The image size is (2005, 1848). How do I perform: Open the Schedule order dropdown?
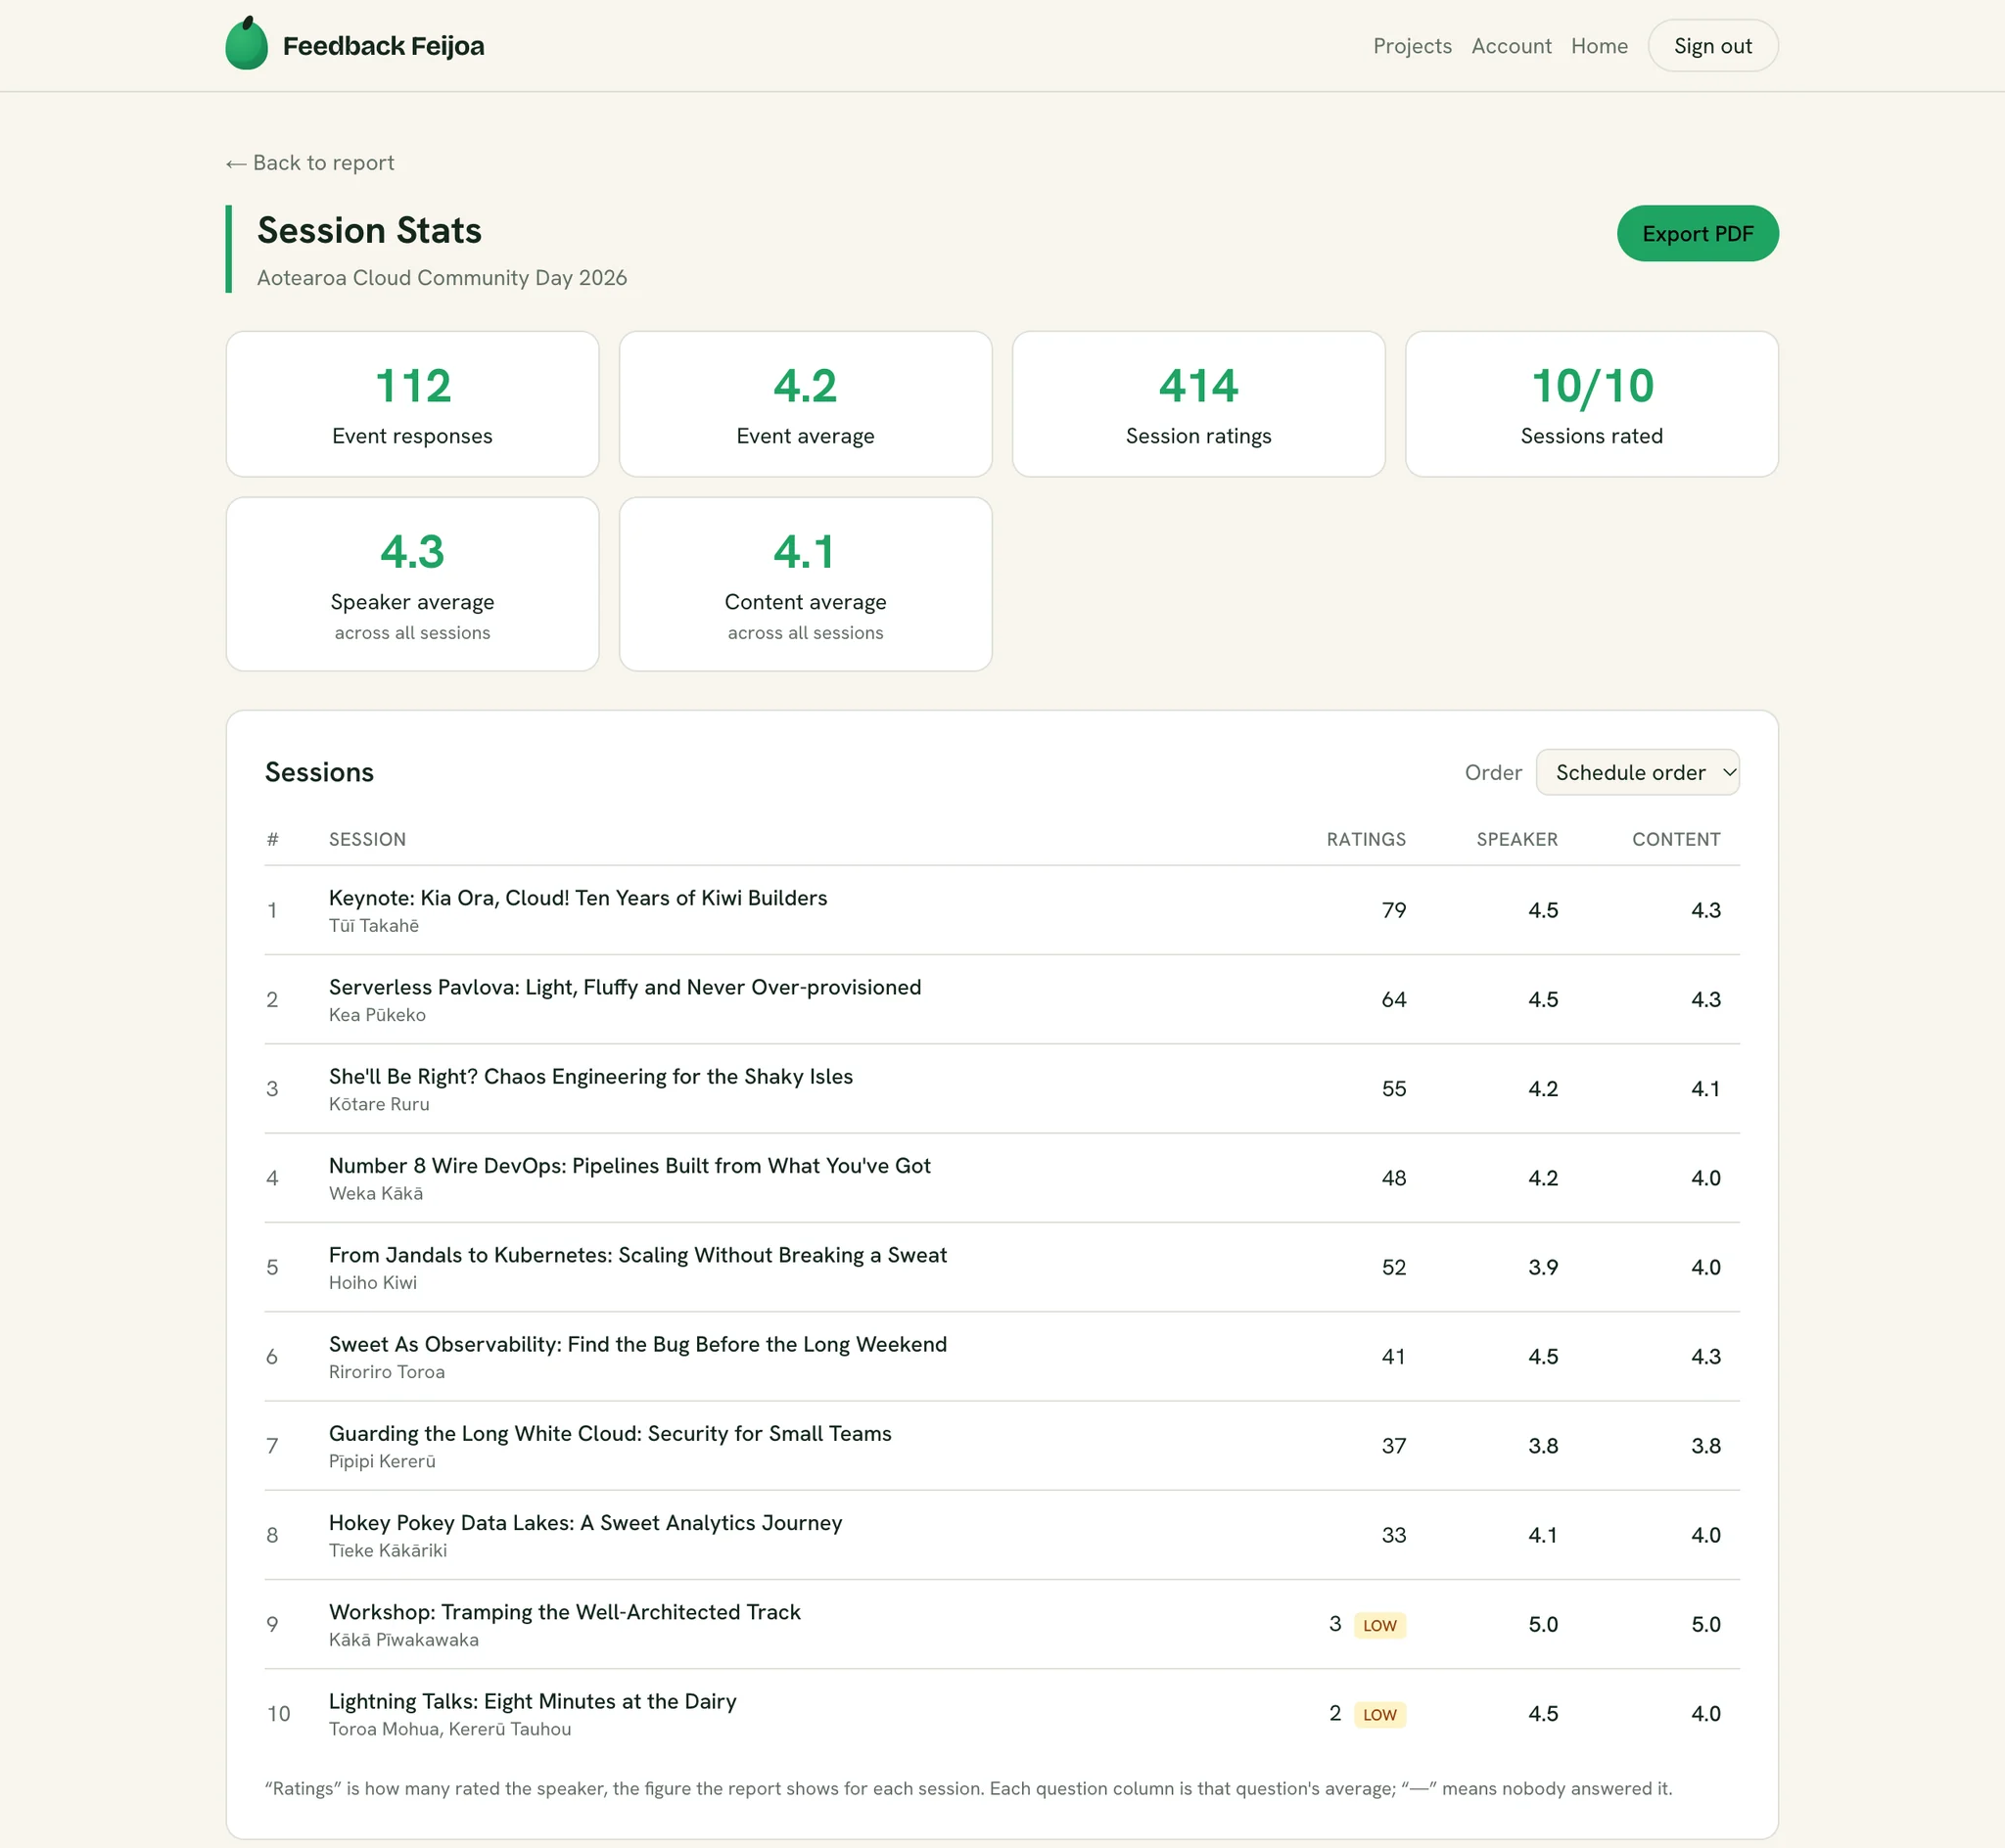tap(1637, 772)
